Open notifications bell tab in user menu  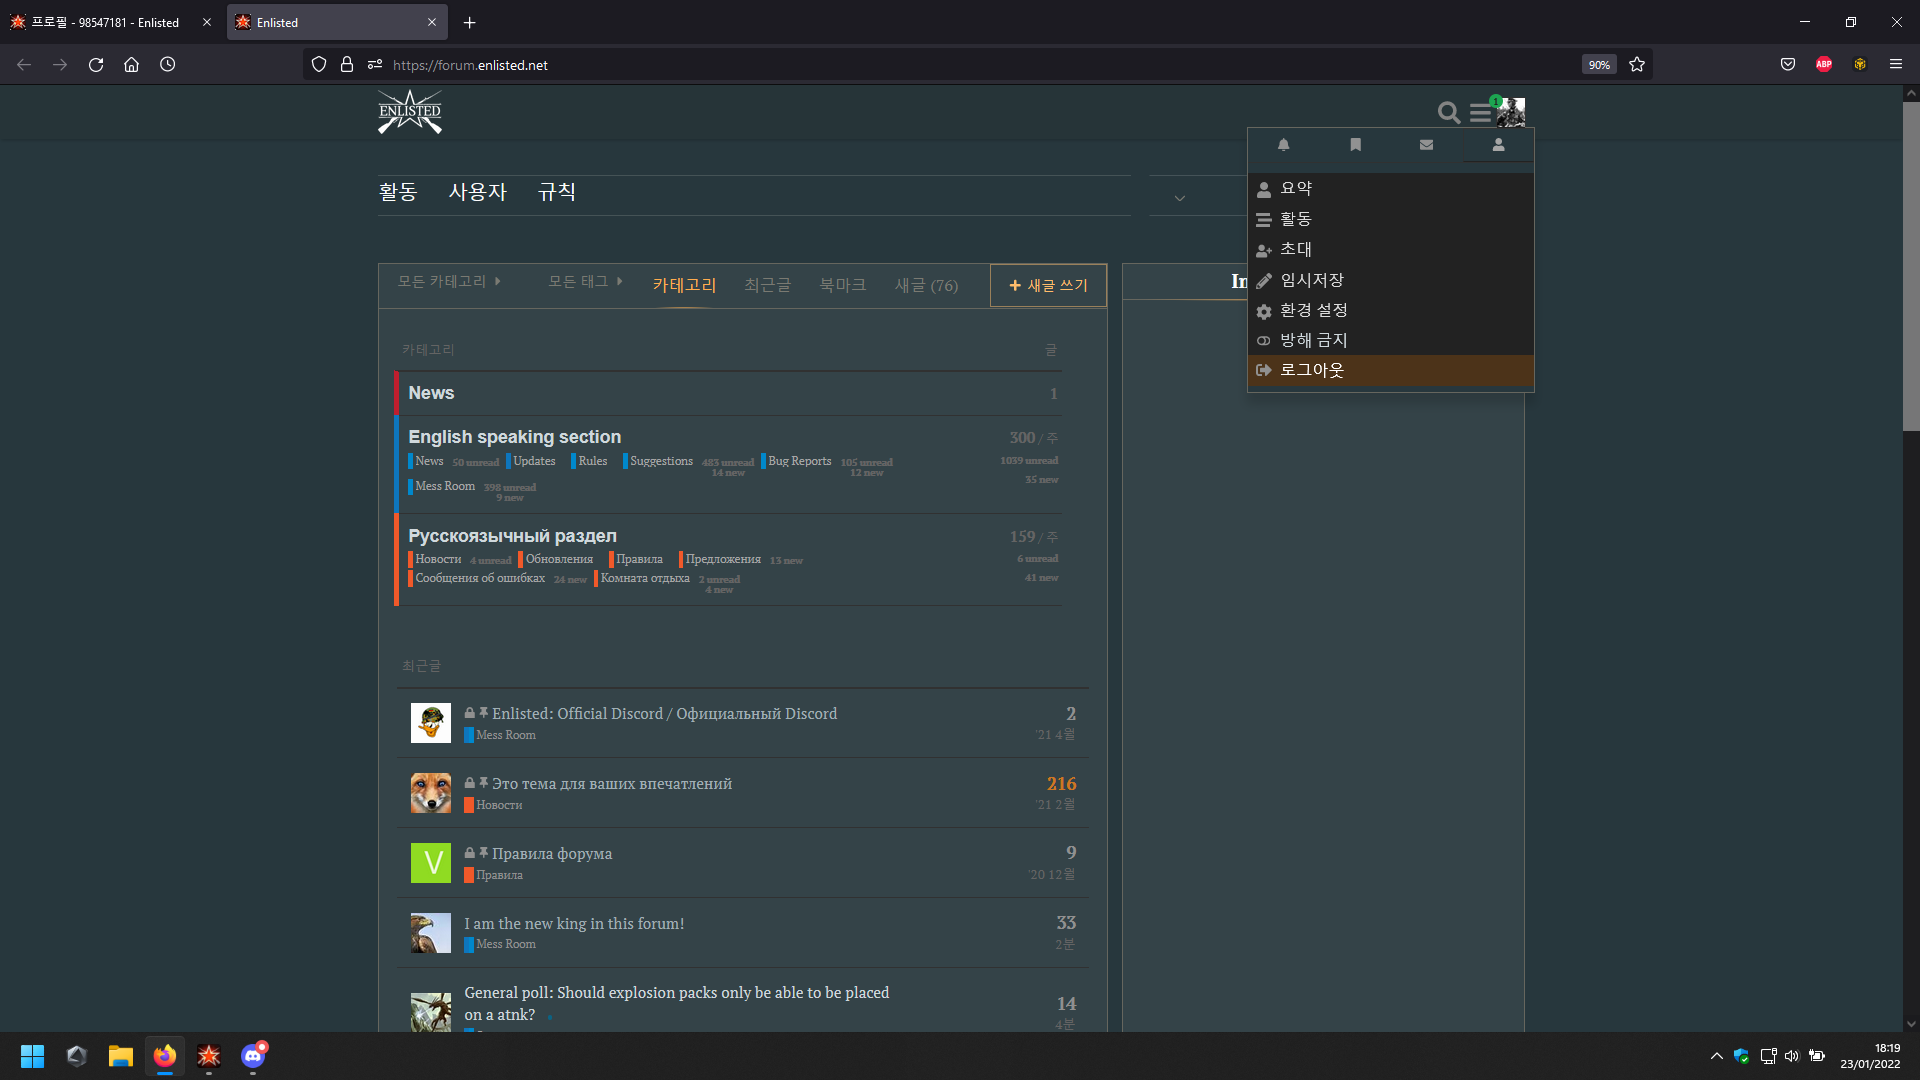tap(1283, 145)
